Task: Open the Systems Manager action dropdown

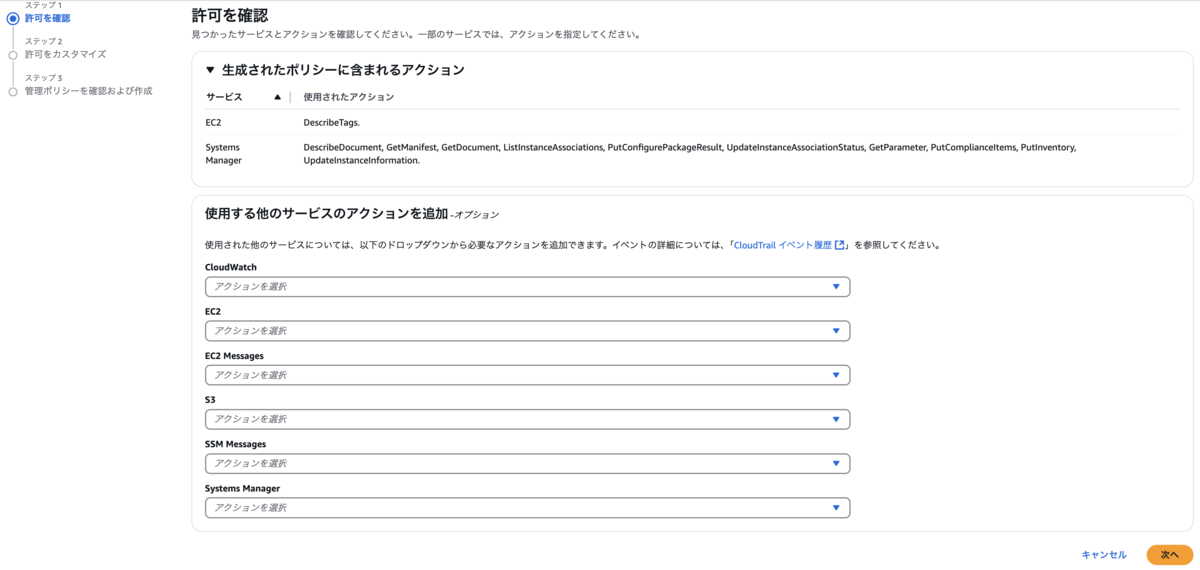Action: tap(527, 508)
